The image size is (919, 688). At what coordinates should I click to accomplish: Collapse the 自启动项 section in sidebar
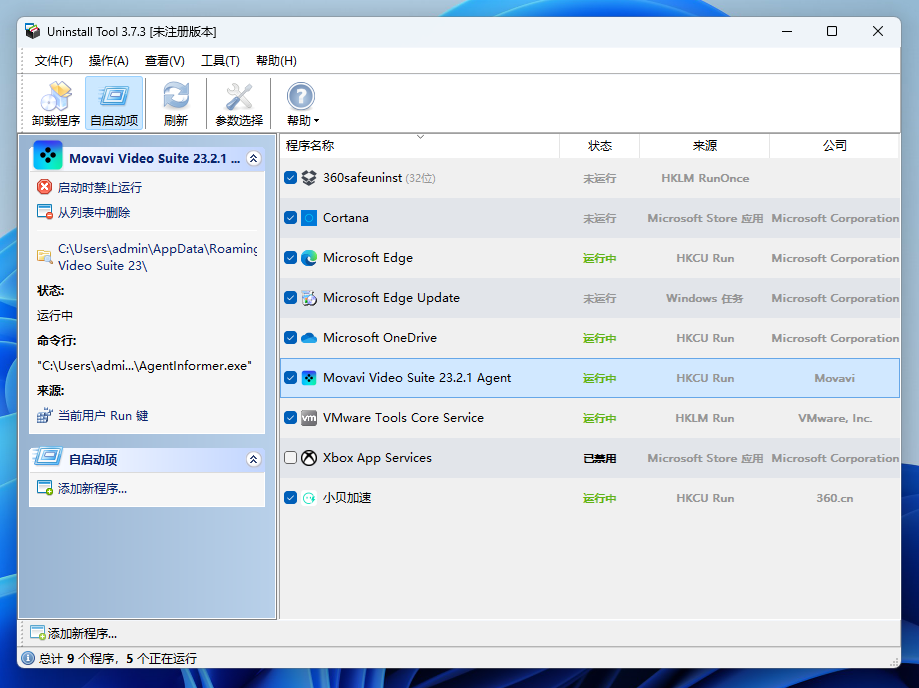[255, 457]
